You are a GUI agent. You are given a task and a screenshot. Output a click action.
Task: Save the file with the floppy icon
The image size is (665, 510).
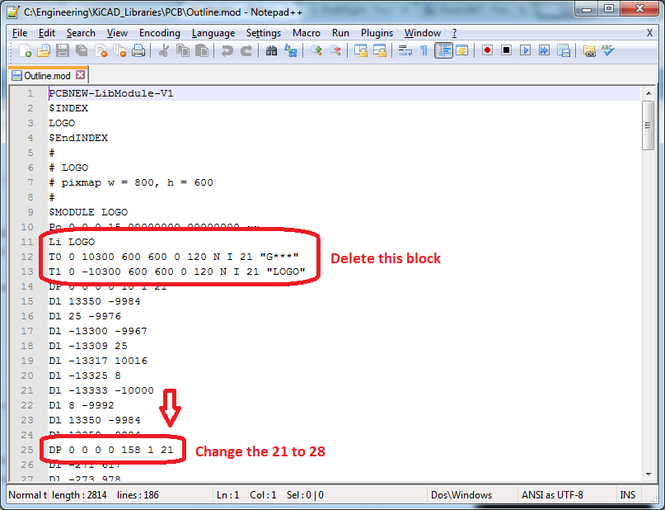(x=62, y=51)
